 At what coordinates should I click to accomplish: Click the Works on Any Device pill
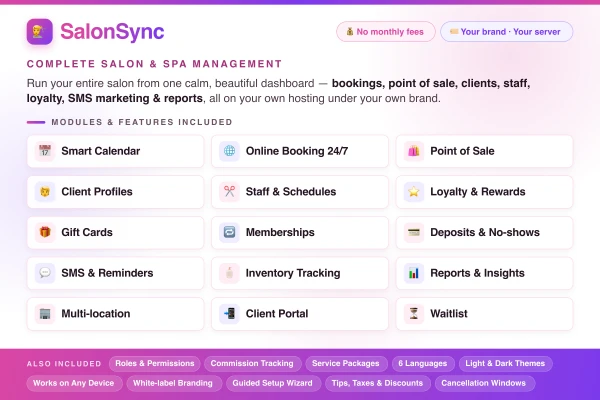74,383
